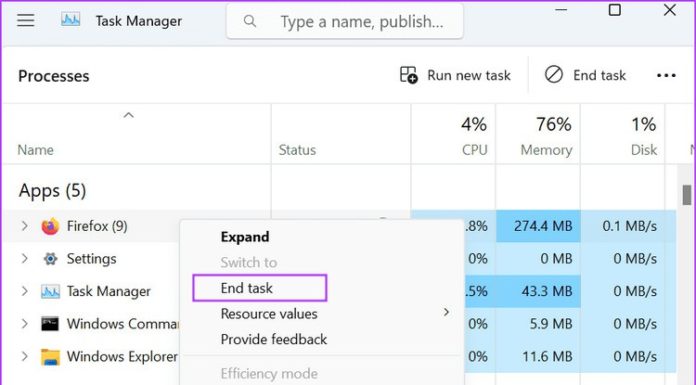Expand the Task Manager process row
This screenshot has height=385, width=696.
pyautogui.click(x=25, y=291)
